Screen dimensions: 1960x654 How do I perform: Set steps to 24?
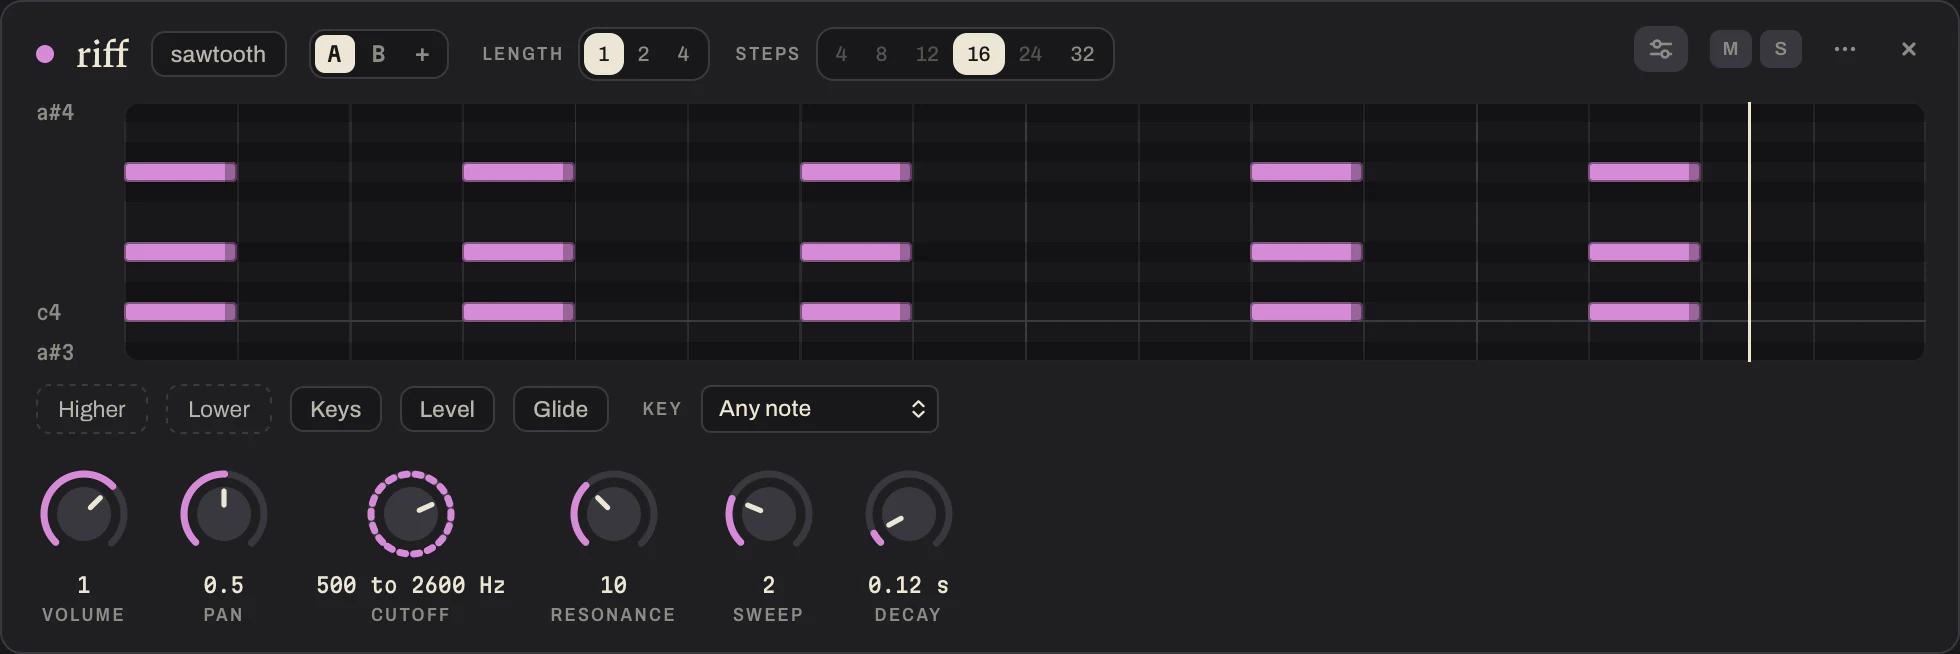pyautogui.click(x=1030, y=54)
